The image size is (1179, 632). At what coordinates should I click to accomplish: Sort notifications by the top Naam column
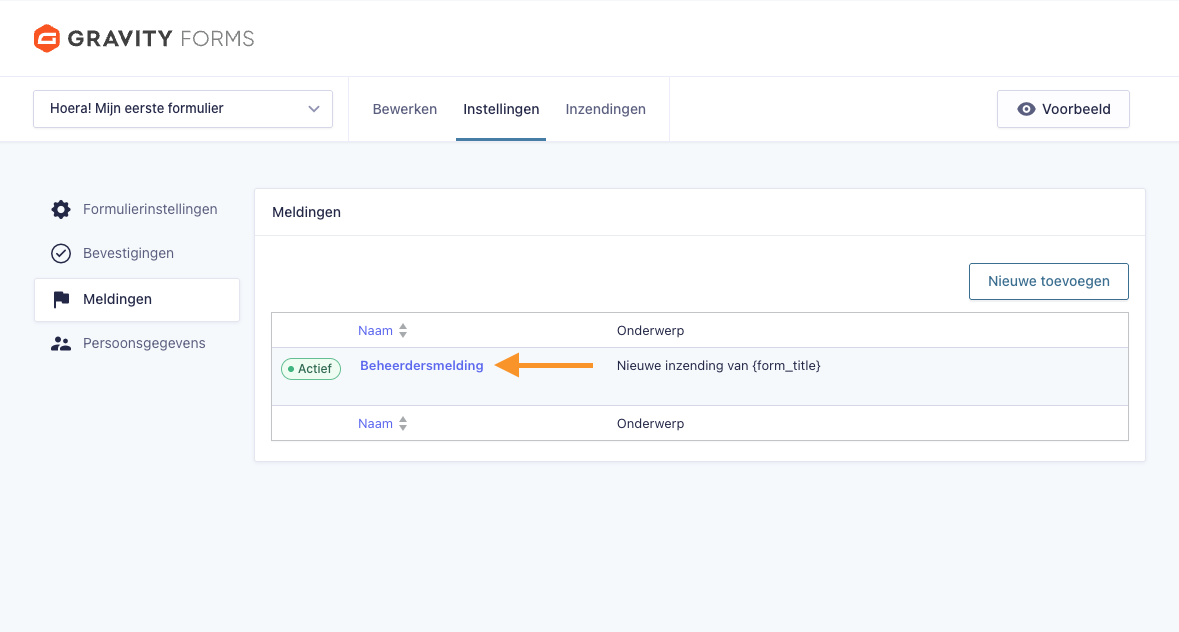375,331
